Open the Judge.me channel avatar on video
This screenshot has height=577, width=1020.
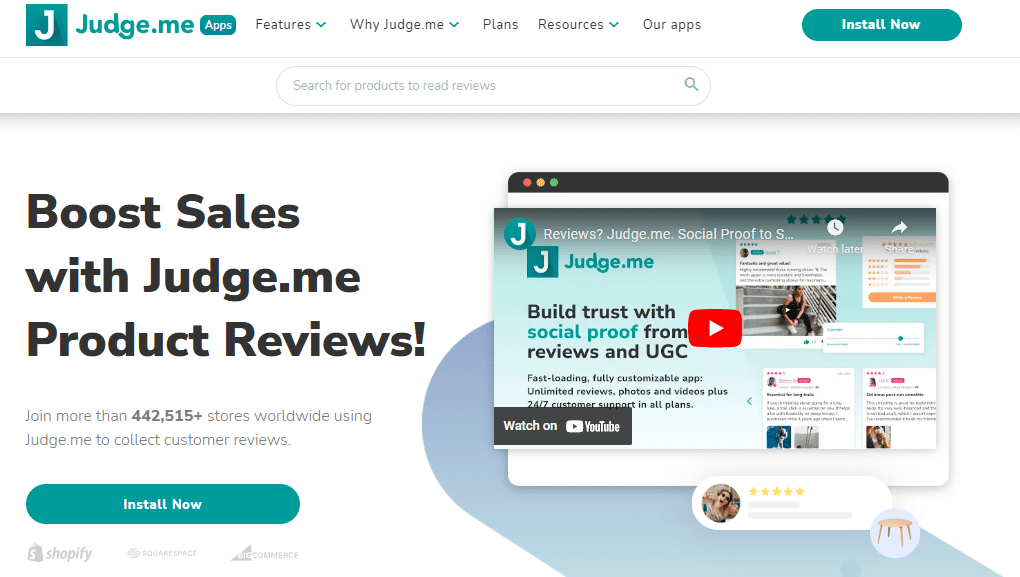pyautogui.click(x=520, y=234)
